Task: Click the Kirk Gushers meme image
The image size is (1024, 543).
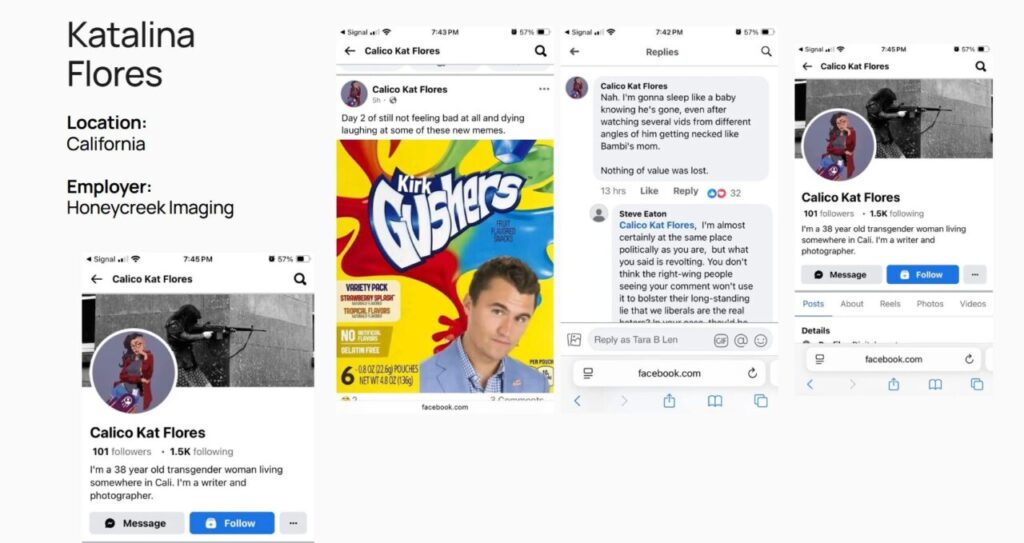Action: click(x=445, y=265)
